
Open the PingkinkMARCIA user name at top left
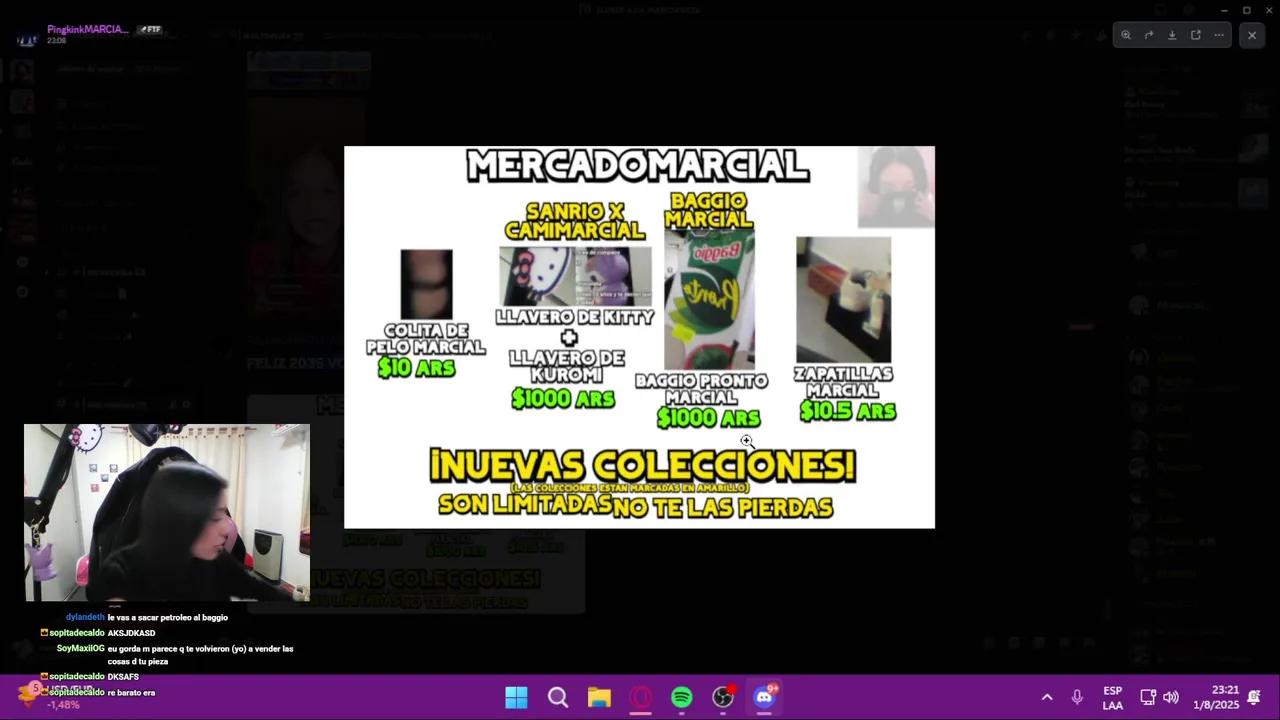point(87,29)
